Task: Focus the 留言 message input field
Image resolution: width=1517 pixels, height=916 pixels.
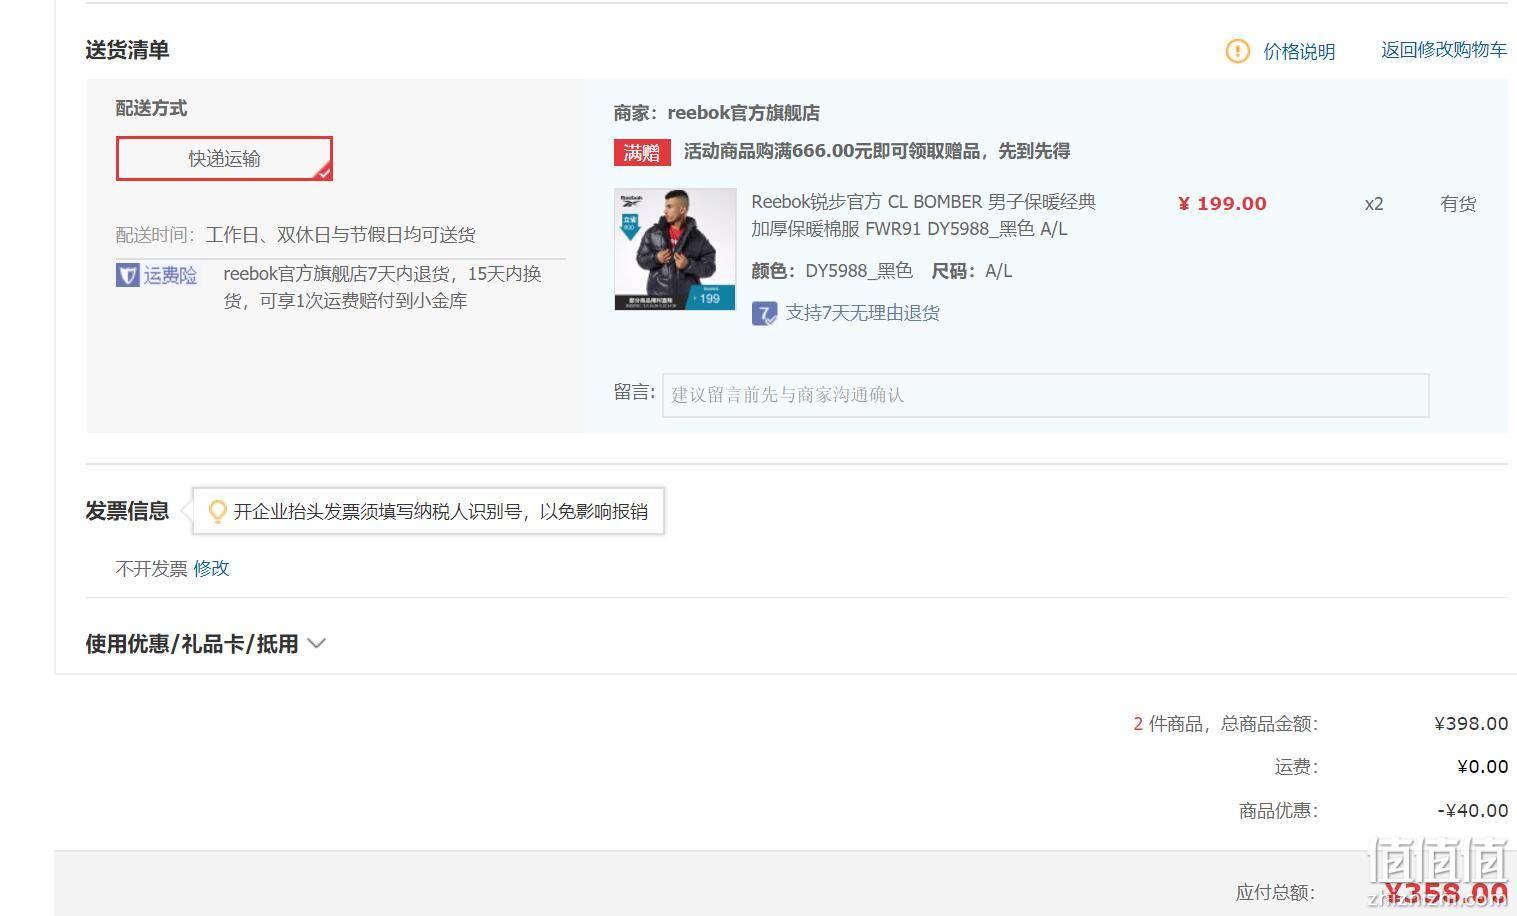Action: (x=1045, y=395)
